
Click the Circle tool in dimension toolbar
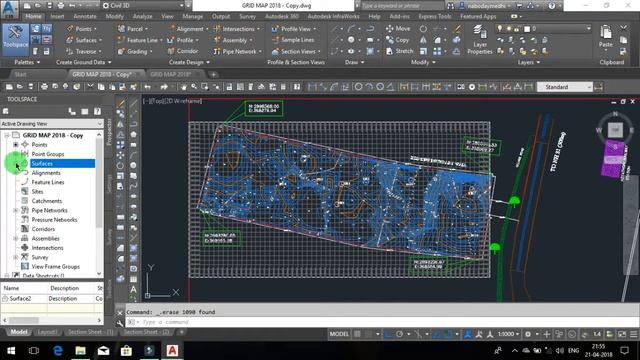point(358,87)
